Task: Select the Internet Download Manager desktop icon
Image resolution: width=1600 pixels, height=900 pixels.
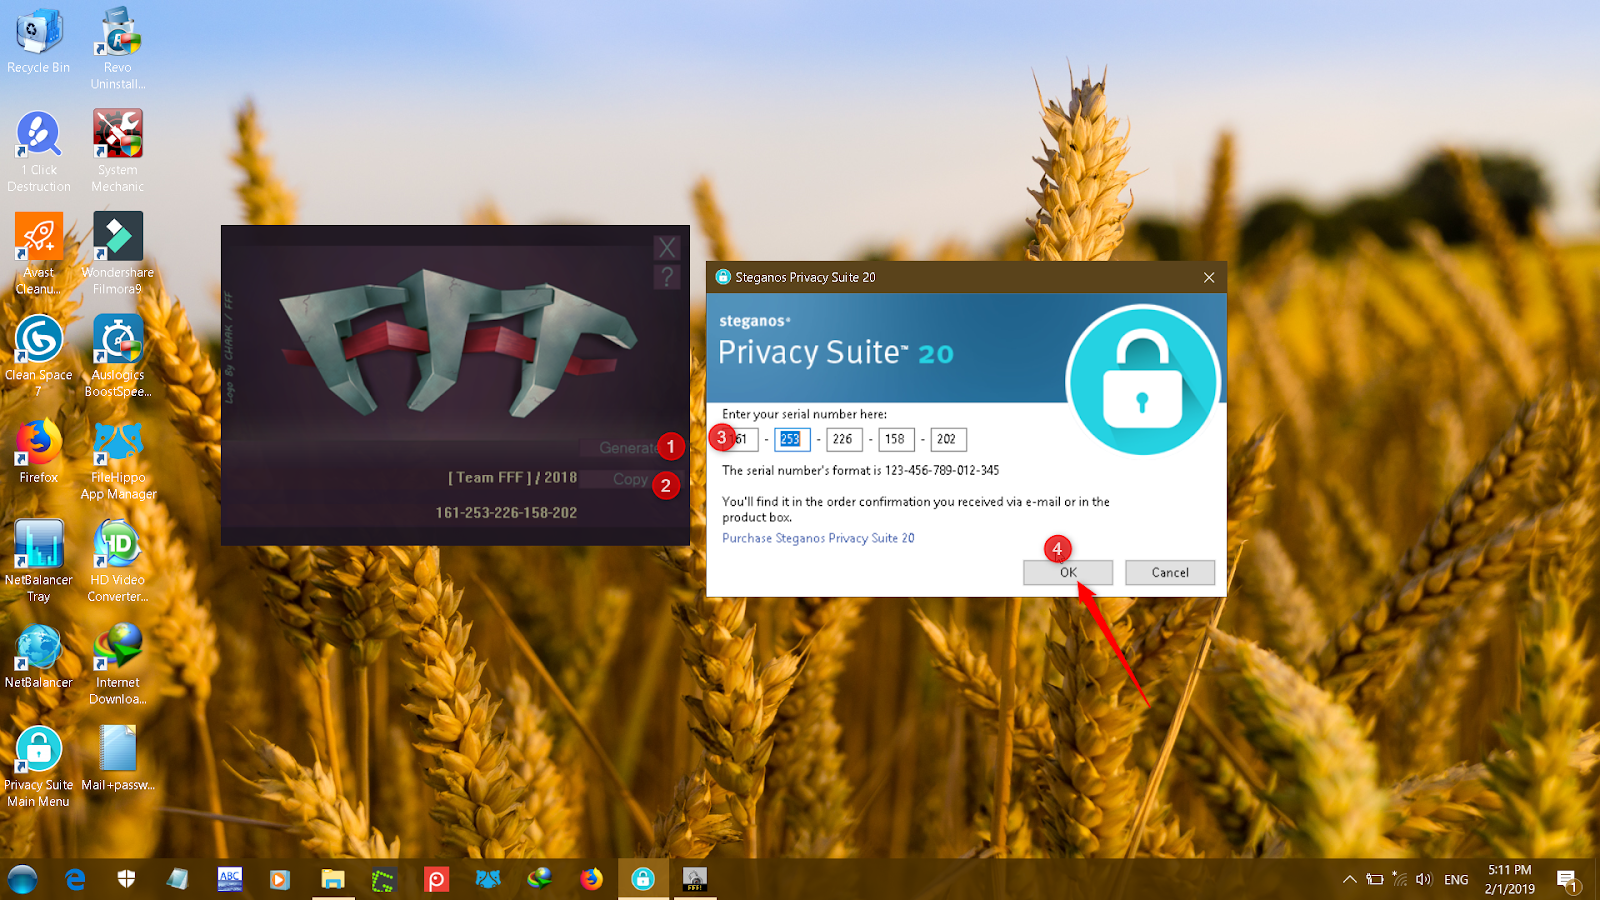Action: point(118,665)
